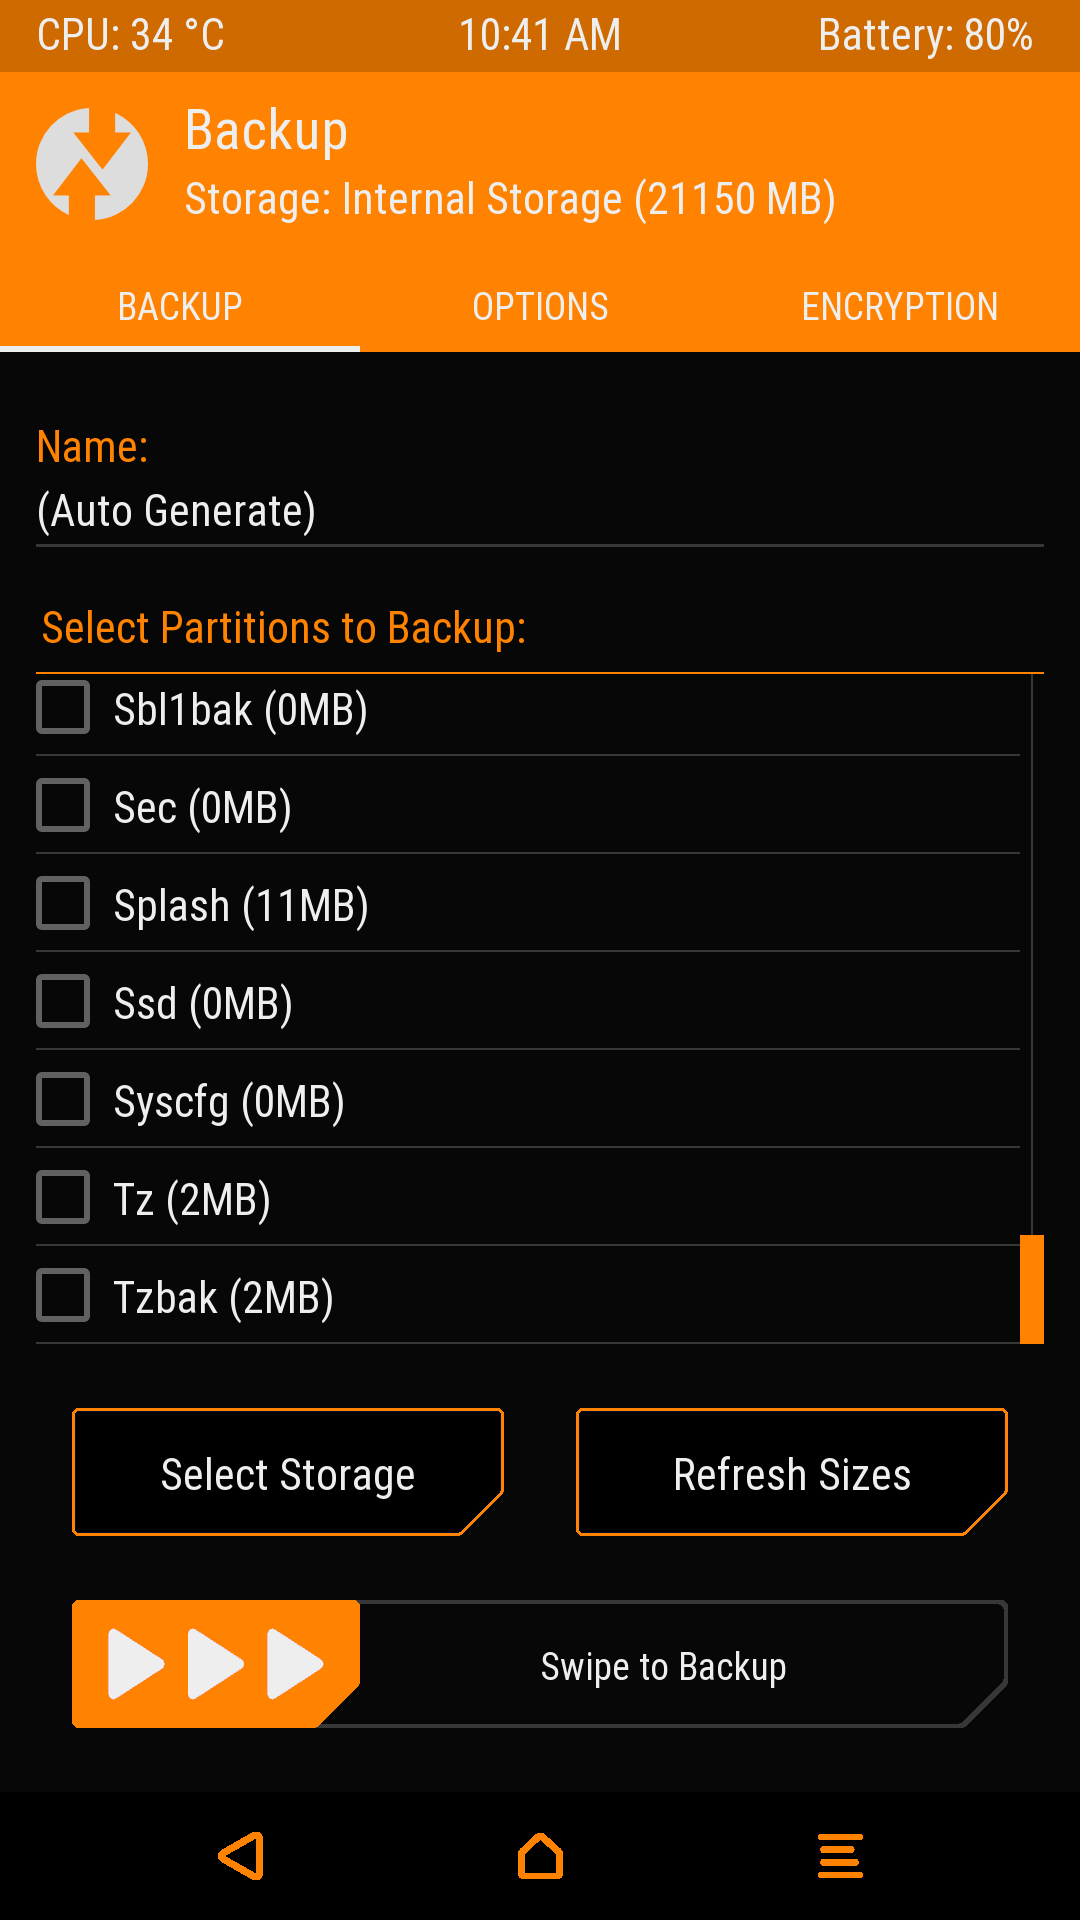Tap the backup Name input field
This screenshot has height=1920, width=1080.
[x=540, y=511]
